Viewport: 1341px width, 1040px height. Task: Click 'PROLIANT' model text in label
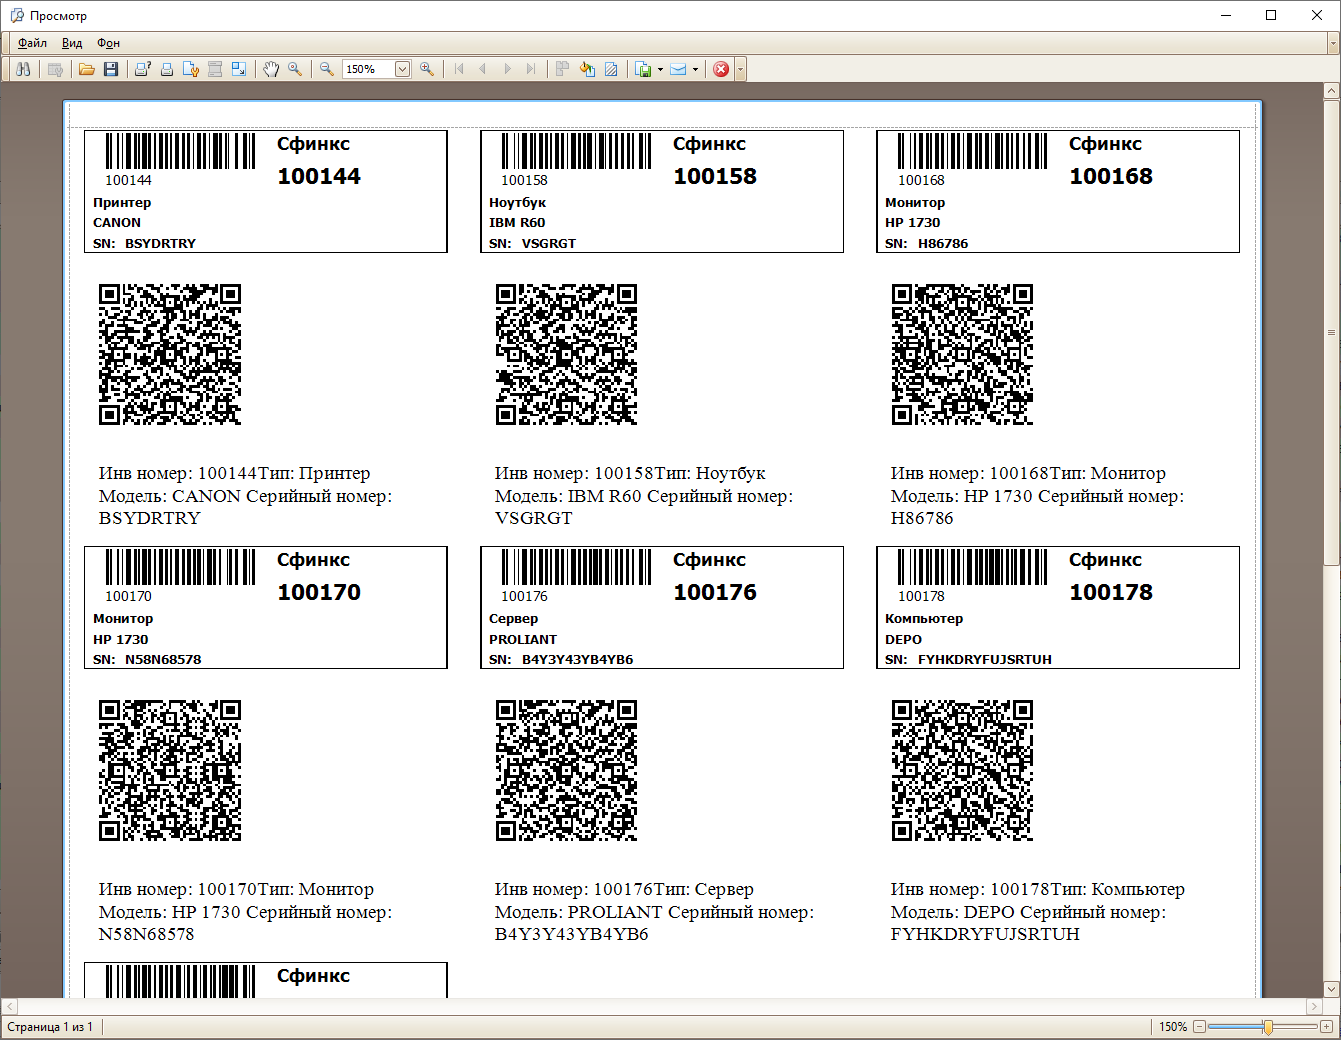(523, 639)
